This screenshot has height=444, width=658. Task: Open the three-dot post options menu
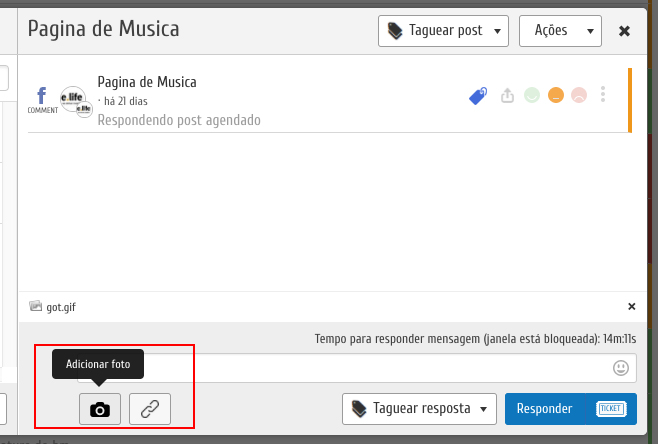[603, 96]
